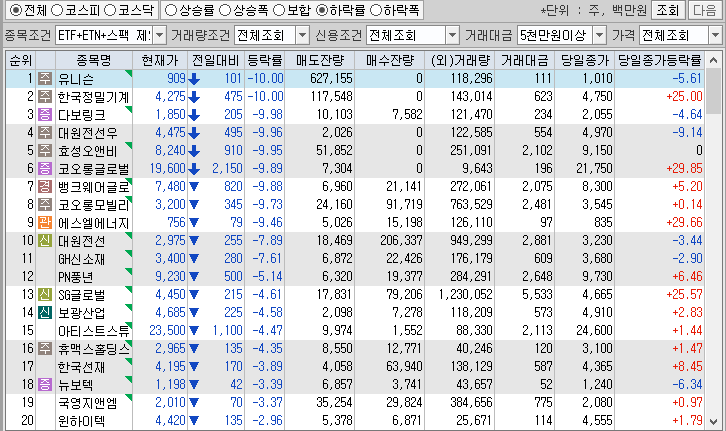726x431 pixels.
Task: Select stock name PN풍년
Action: [x=75, y=277]
